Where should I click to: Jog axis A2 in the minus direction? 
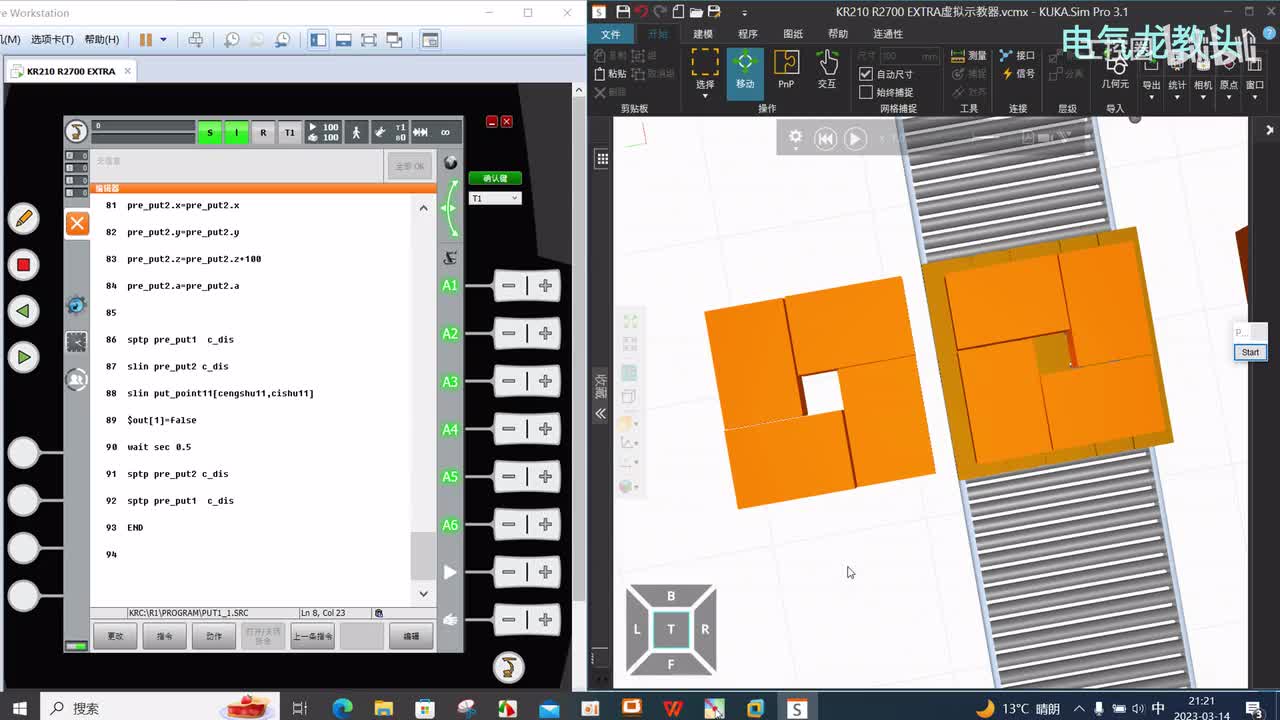pos(509,333)
